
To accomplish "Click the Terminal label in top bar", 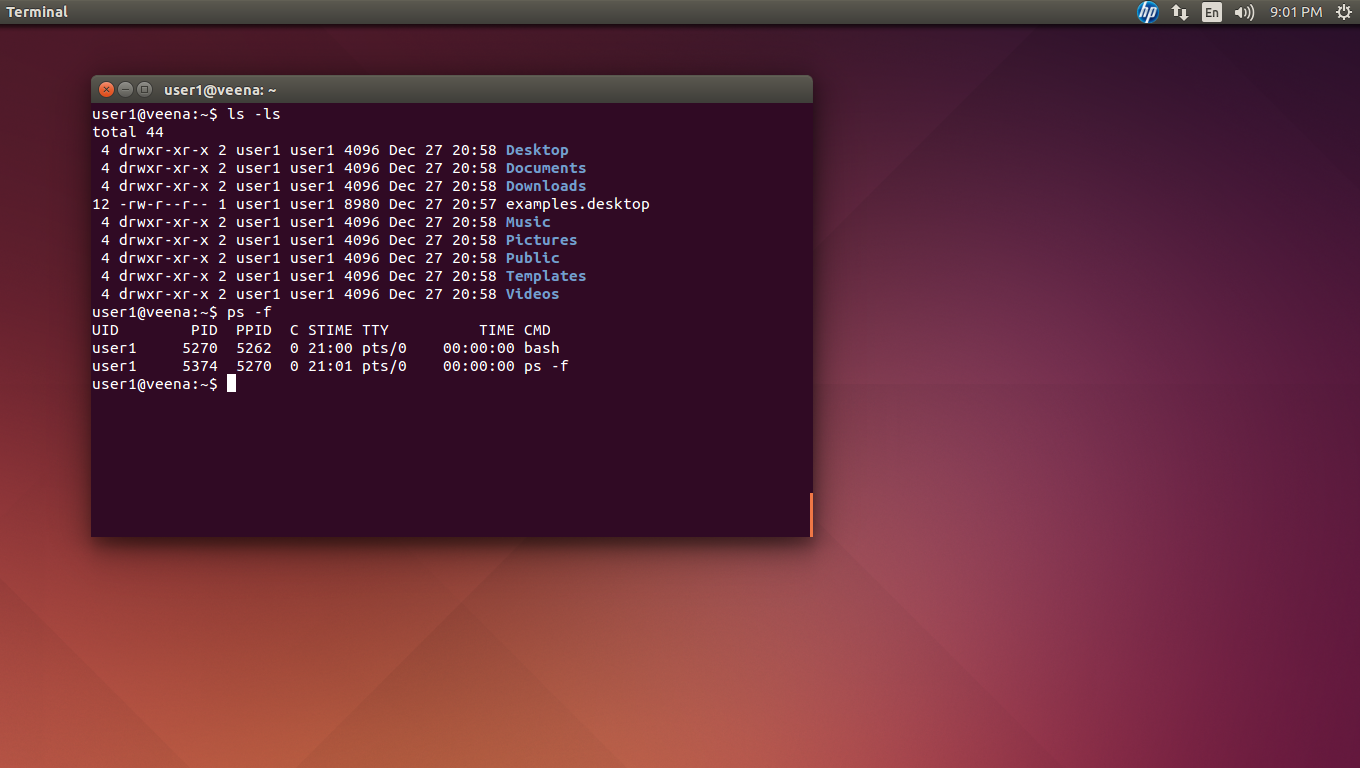I will pos(38,12).
